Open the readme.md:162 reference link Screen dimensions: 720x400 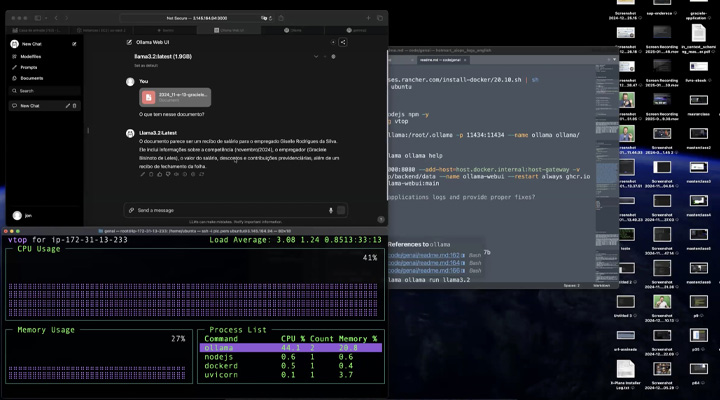(423, 255)
